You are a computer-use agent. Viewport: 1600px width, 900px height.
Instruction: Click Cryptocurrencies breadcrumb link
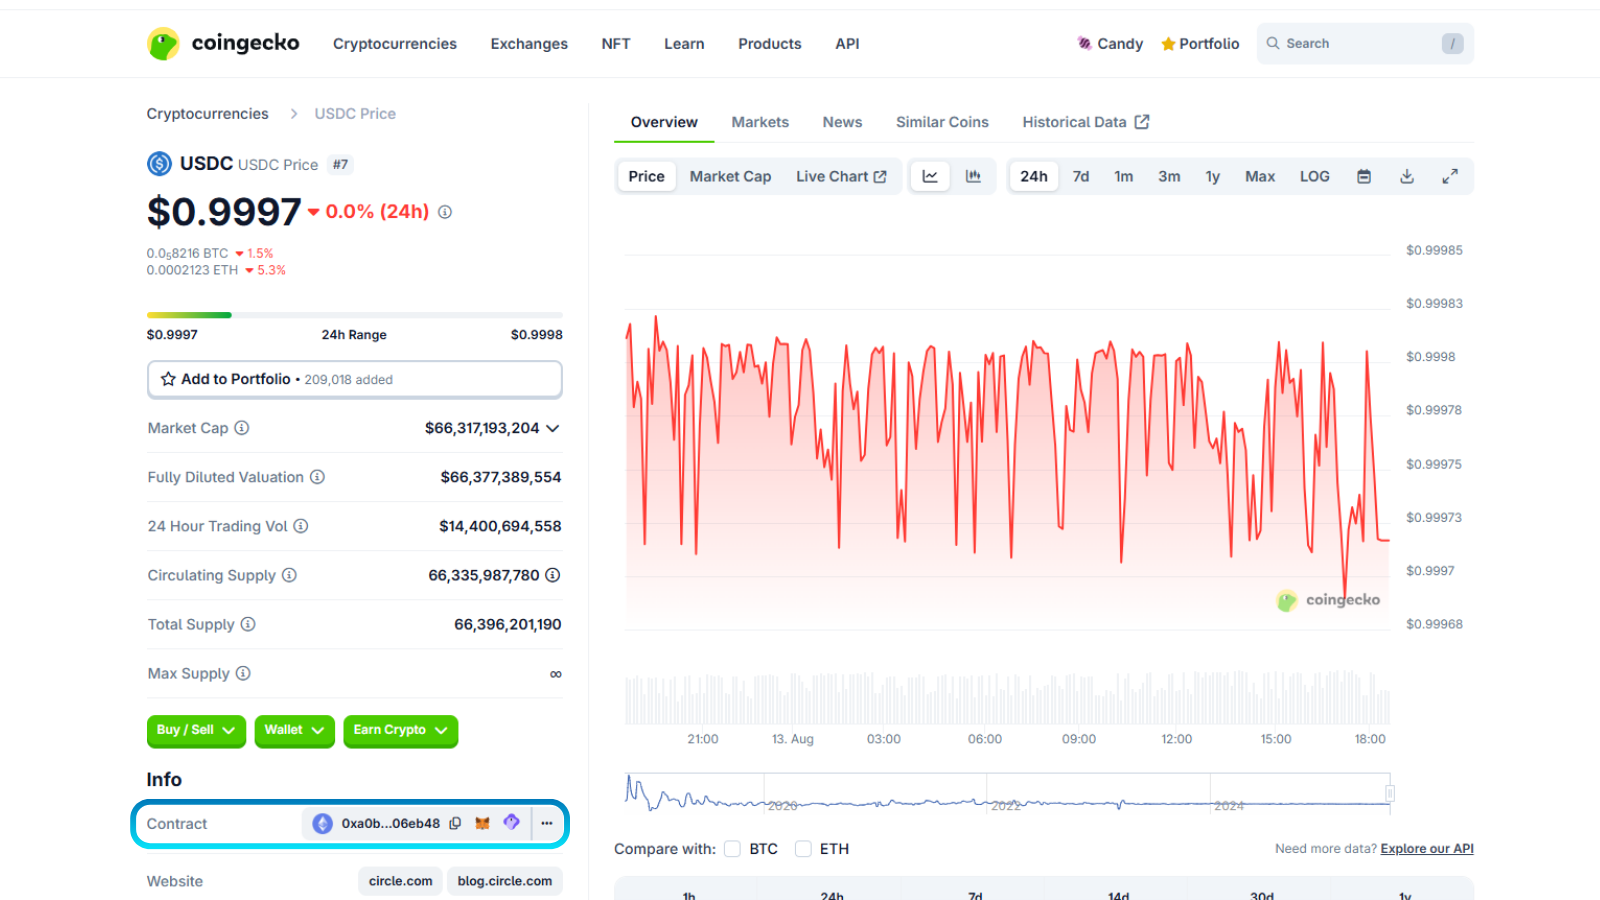click(x=207, y=114)
